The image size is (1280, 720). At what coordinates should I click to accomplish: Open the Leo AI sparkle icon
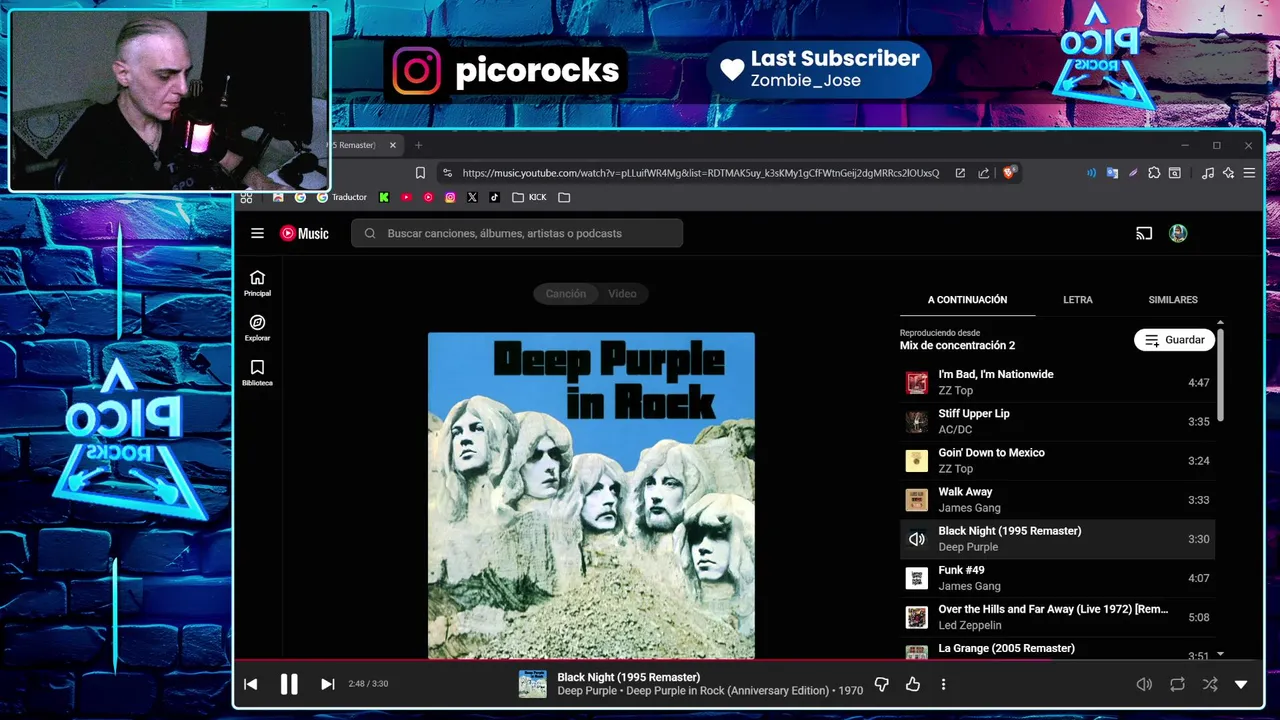click(x=1228, y=173)
